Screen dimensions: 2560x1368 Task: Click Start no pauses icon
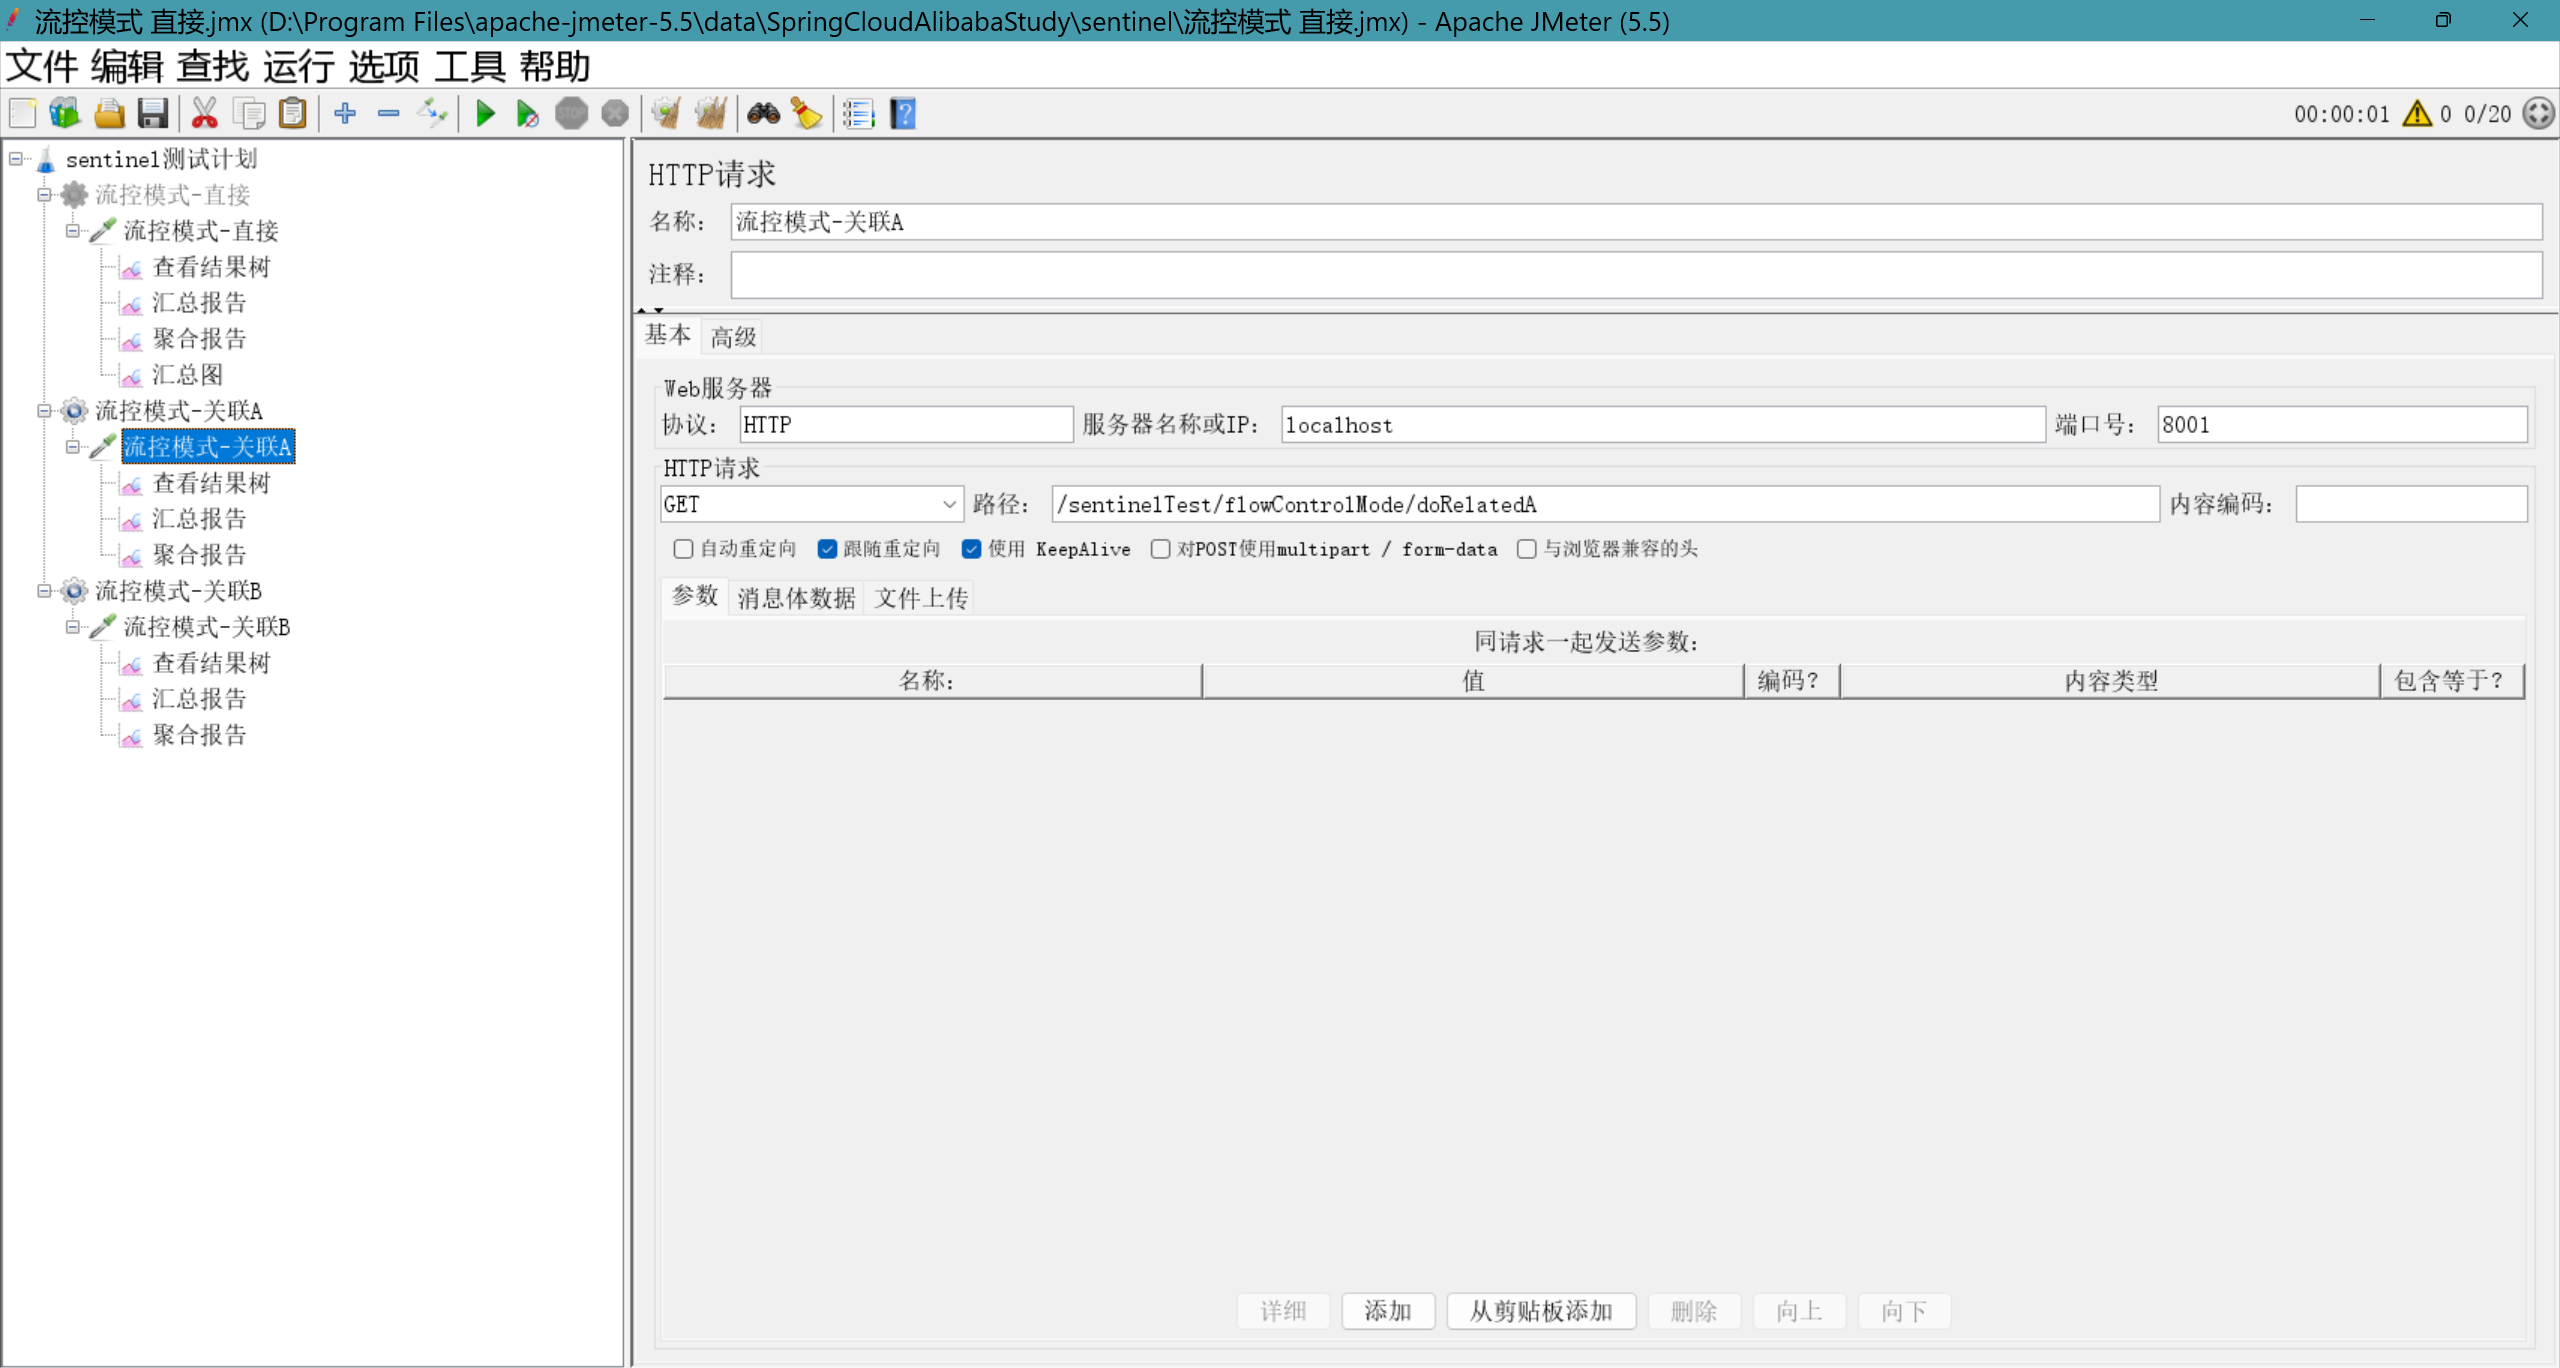click(x=527, y=114)
